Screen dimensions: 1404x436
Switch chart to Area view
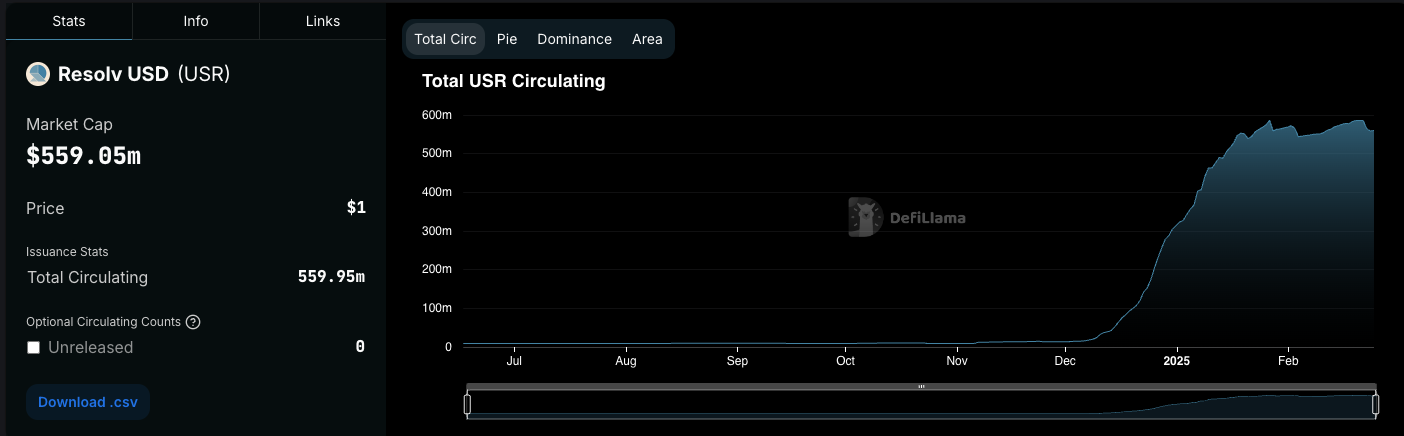point(647,39)
